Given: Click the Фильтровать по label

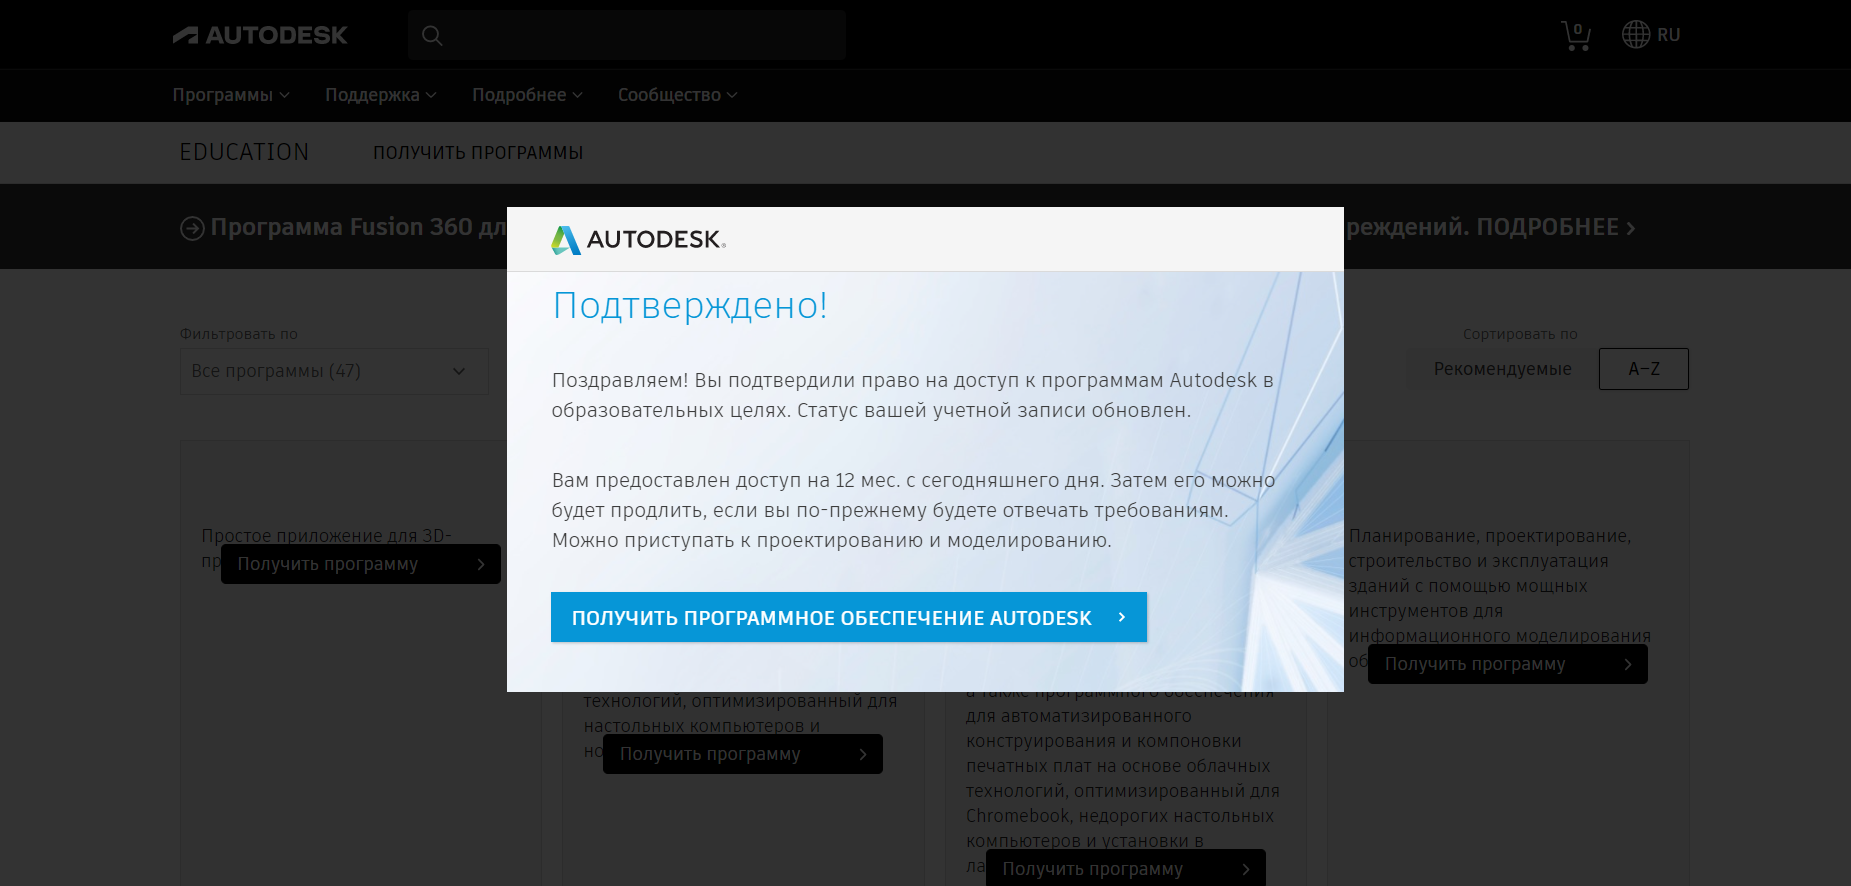Looking at the screenshot, I should click(239, 334).
